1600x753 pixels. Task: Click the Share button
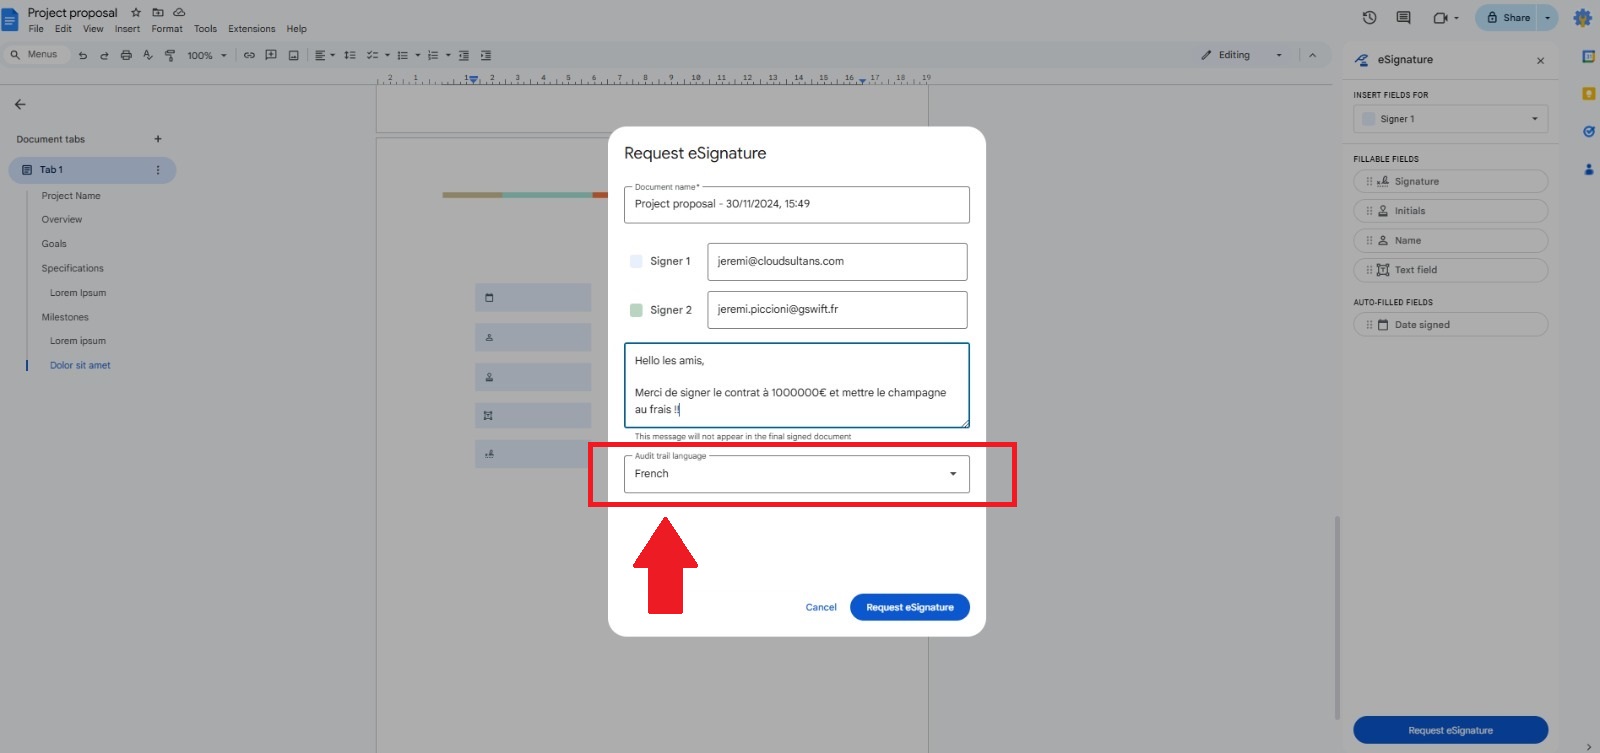1509,17
